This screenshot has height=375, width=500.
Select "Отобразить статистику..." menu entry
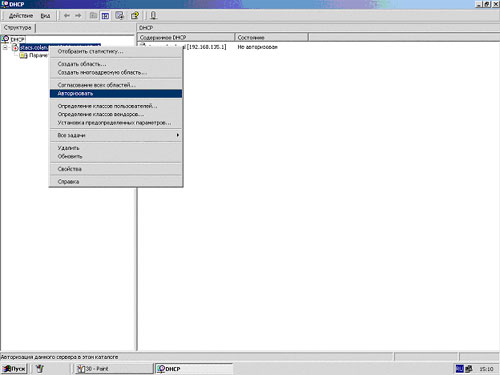(x=116, y=51)
